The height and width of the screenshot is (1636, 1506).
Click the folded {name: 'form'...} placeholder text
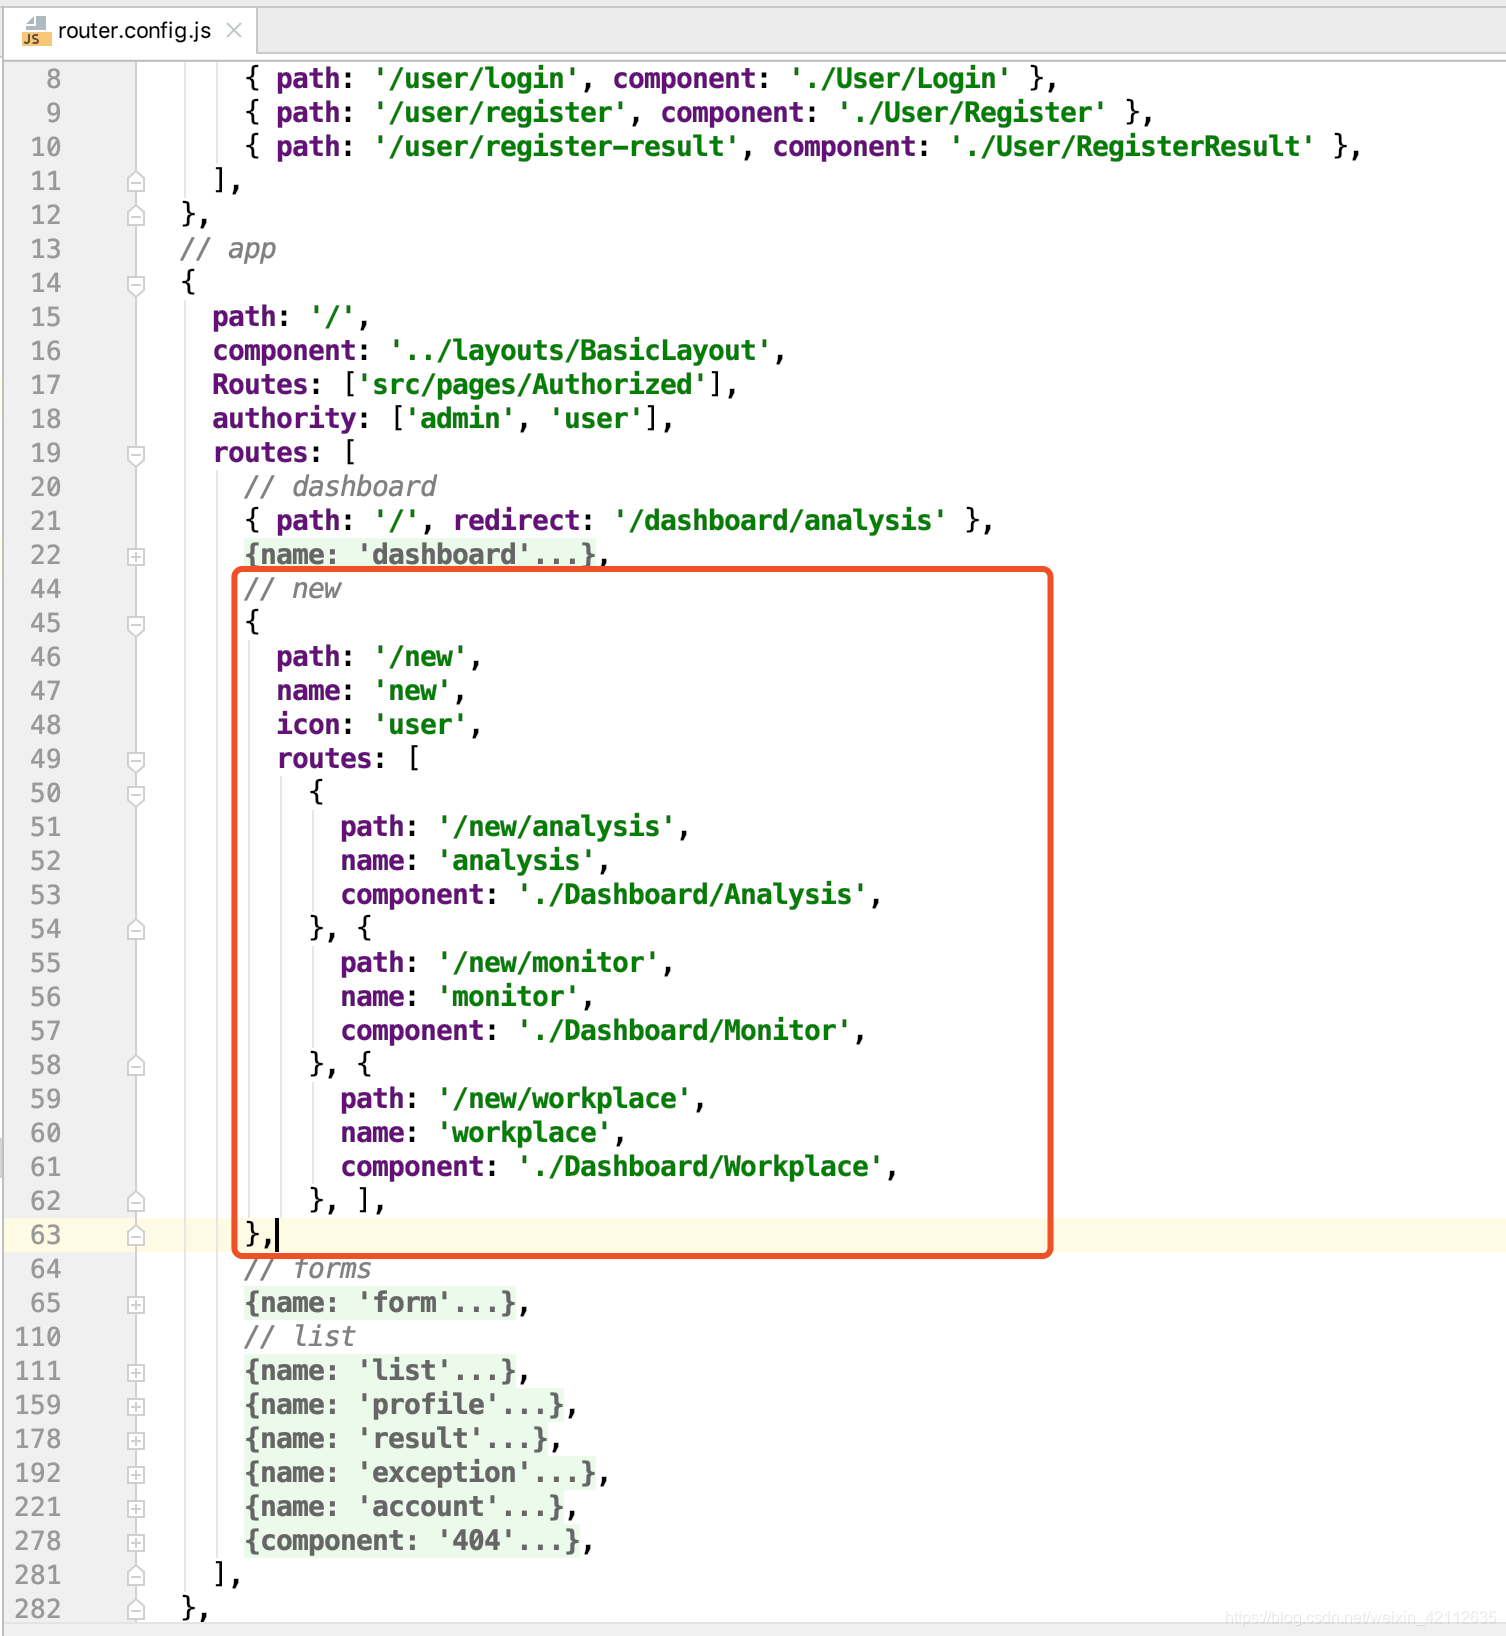(x=380, y=1303)
